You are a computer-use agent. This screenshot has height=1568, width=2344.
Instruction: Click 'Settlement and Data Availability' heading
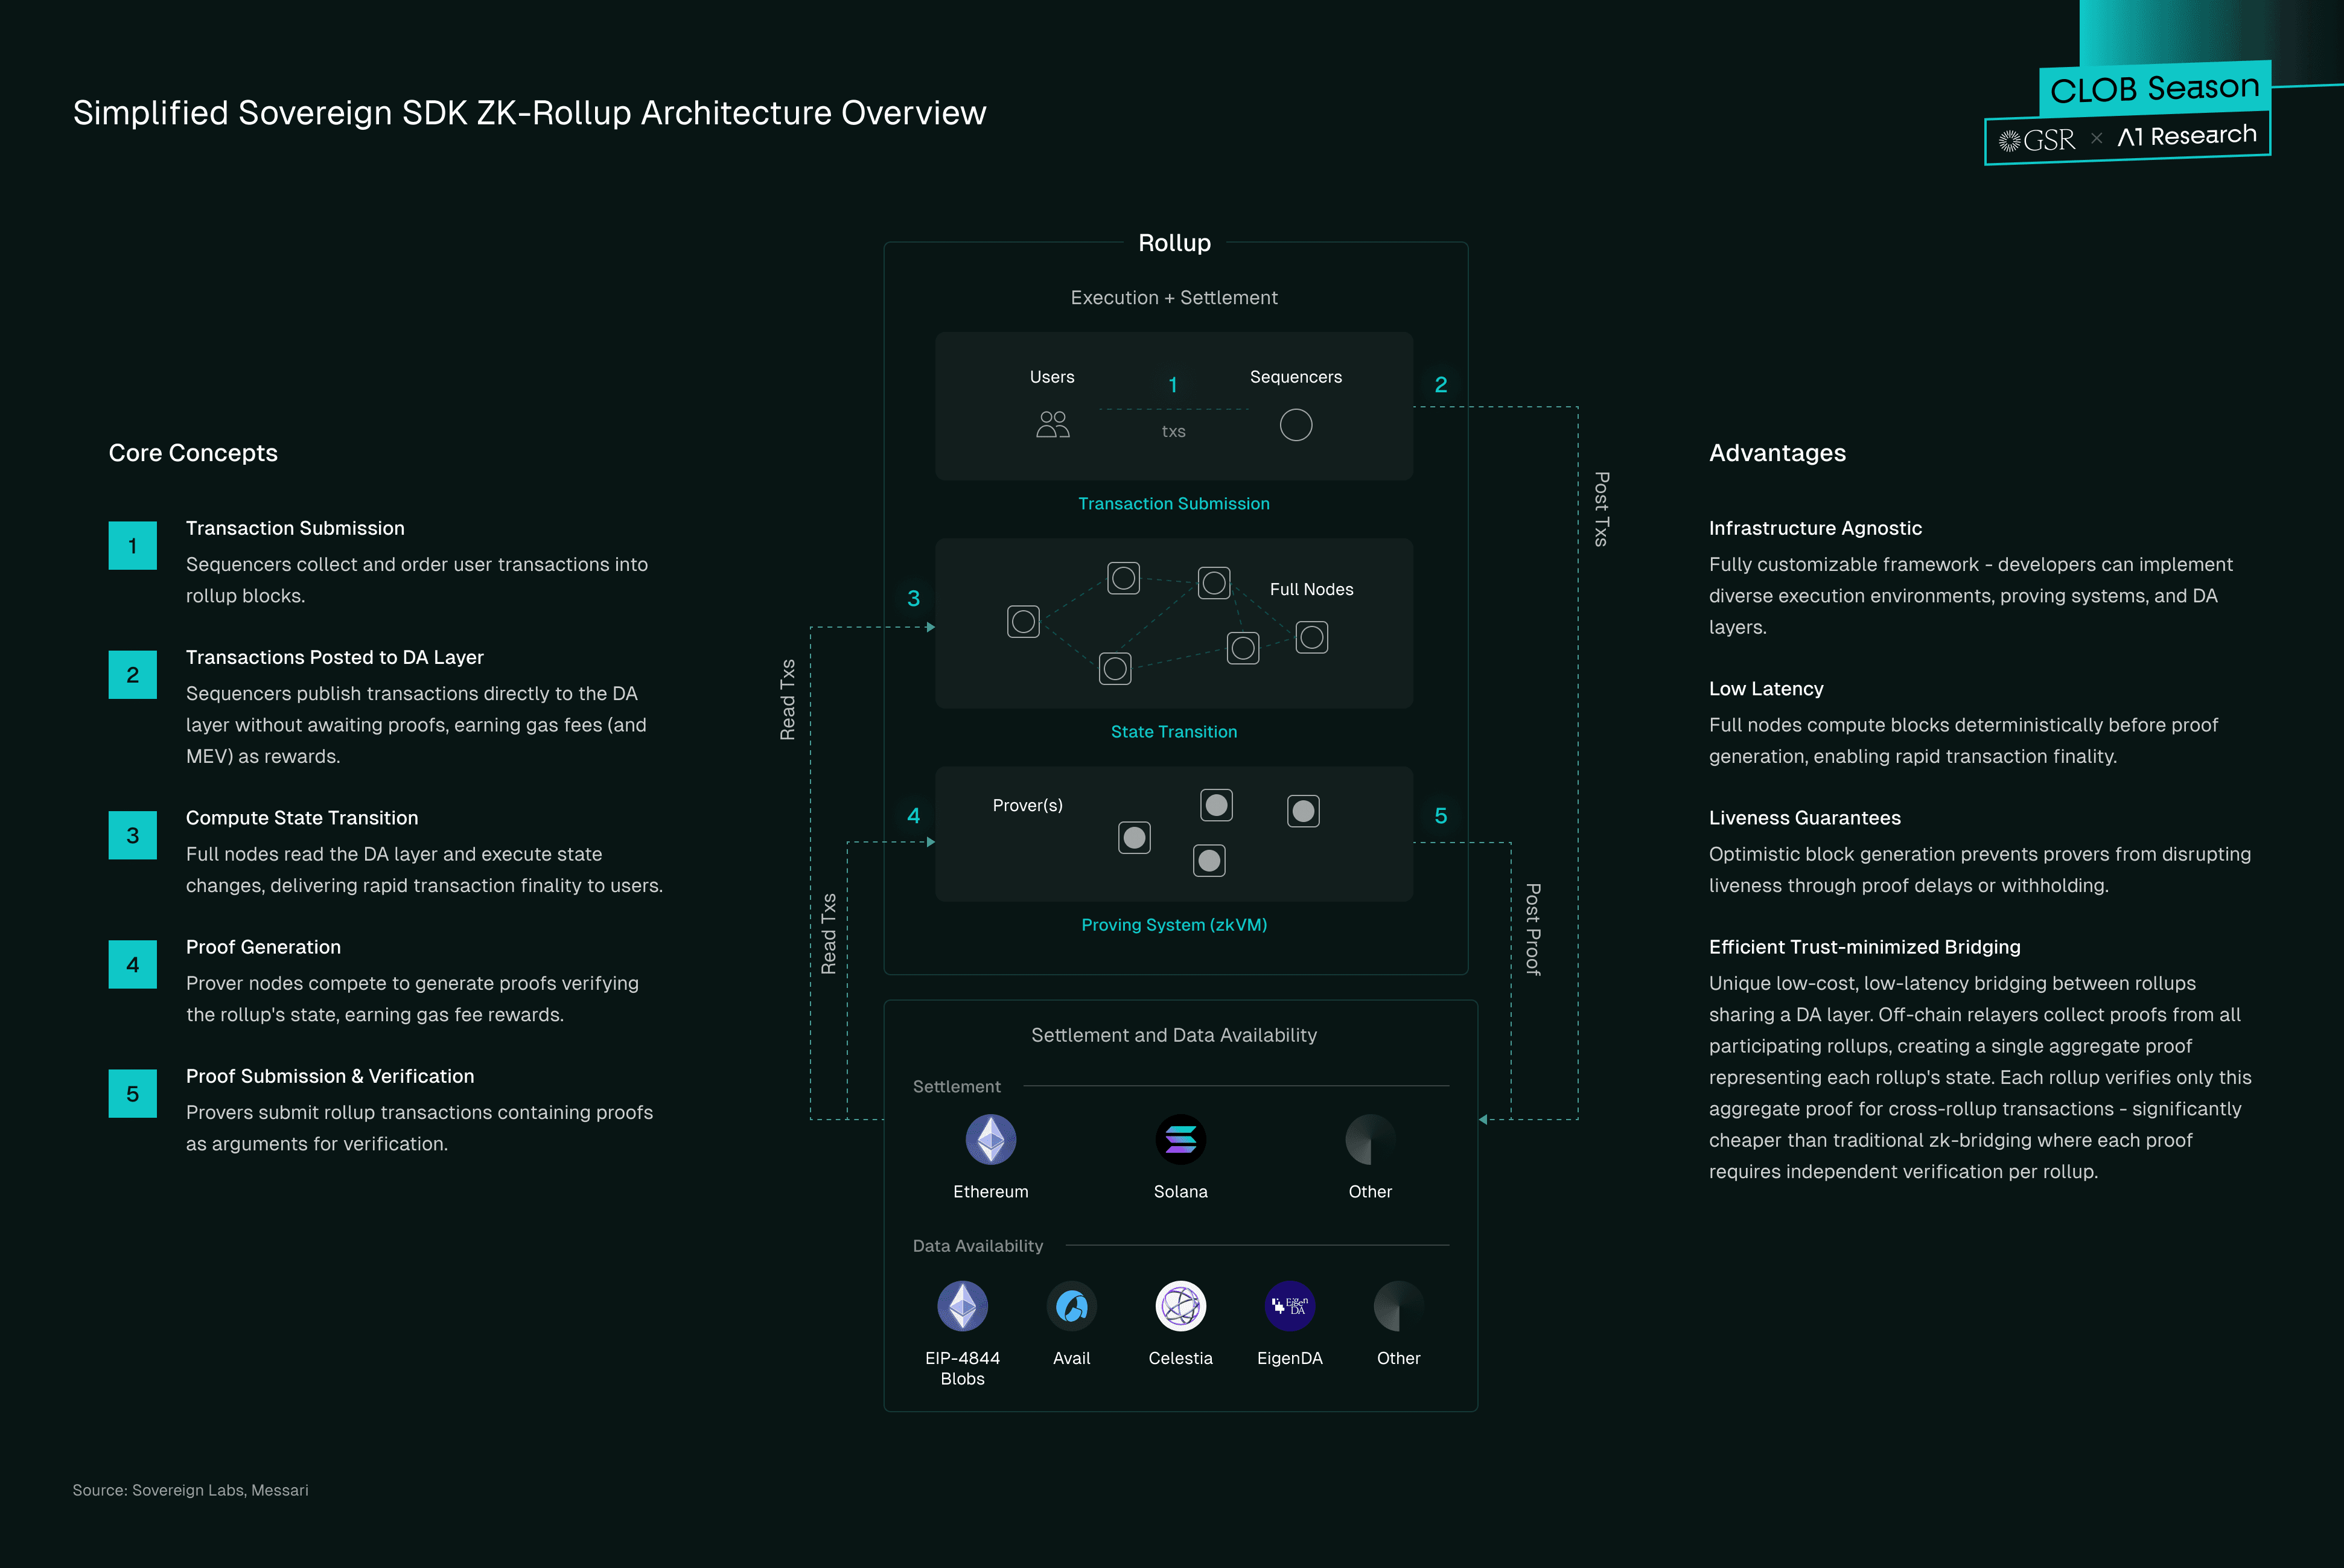[x=1174, y=1035]
